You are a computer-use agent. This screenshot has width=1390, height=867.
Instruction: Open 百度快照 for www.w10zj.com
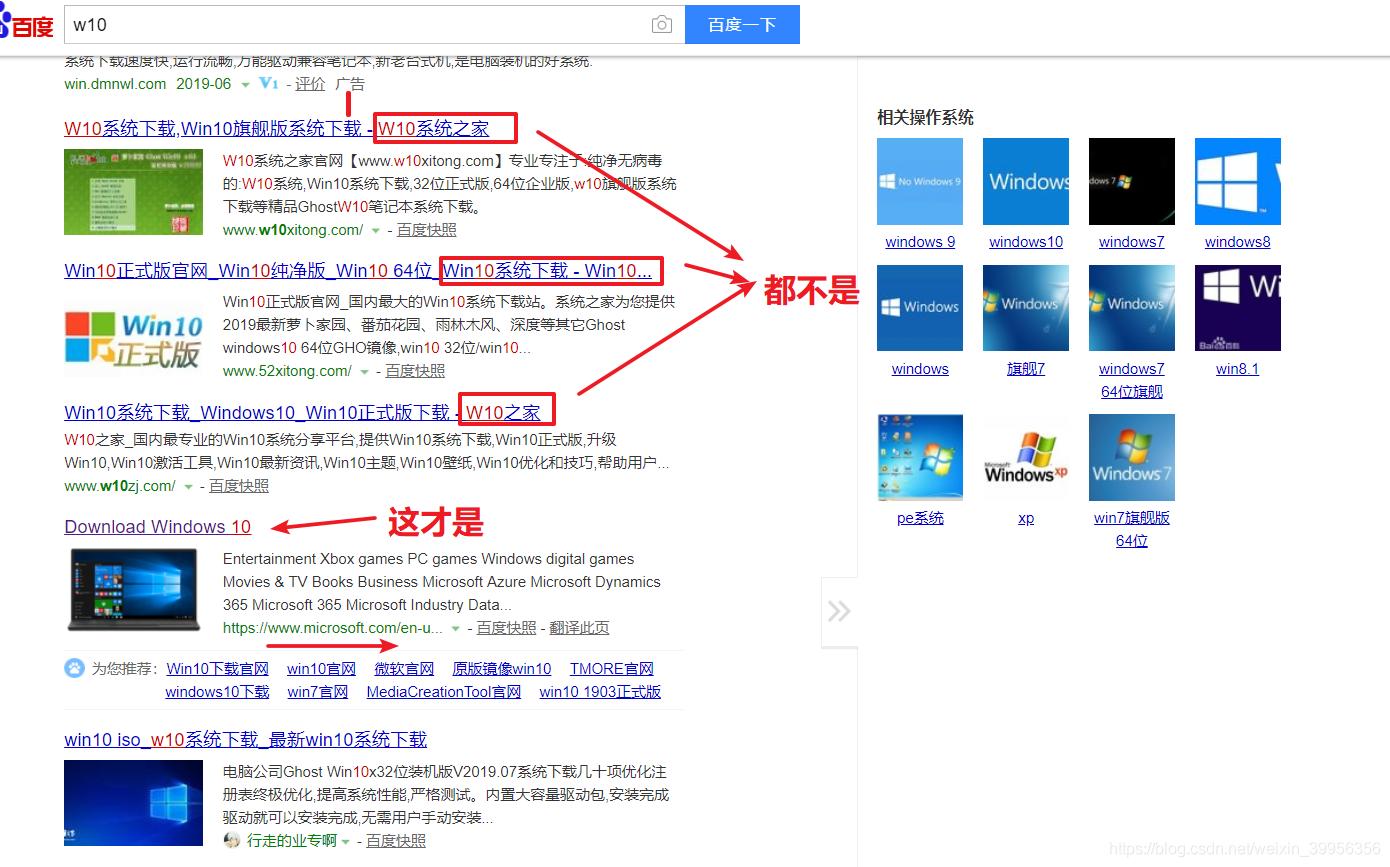(239, 486)
